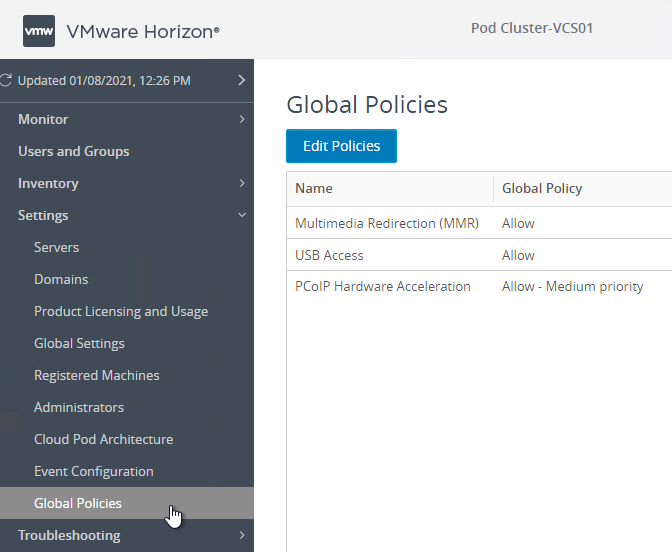
Task: Open Users and Groups page
Action: [74, 151]
